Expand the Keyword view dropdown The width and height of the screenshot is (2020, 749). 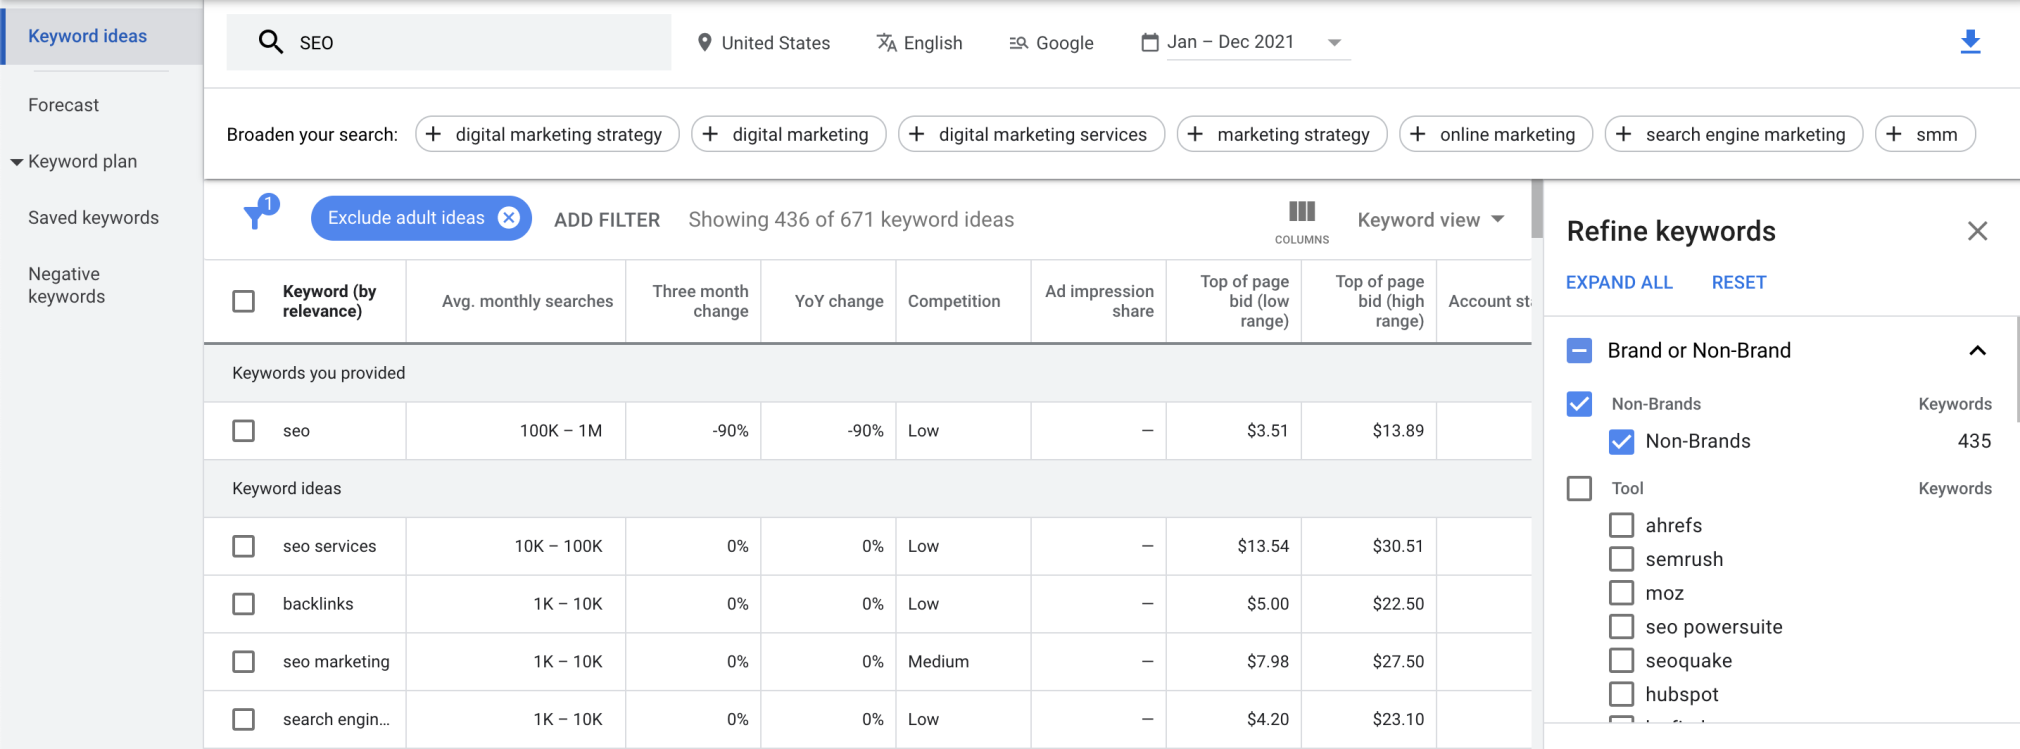1430,220
